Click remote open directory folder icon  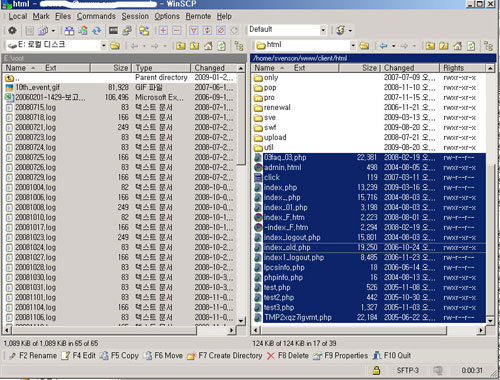(364, 46)
